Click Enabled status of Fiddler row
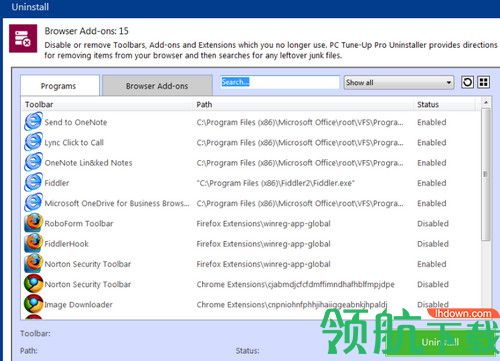Viewport: 500px width, 361px height. 432,183
